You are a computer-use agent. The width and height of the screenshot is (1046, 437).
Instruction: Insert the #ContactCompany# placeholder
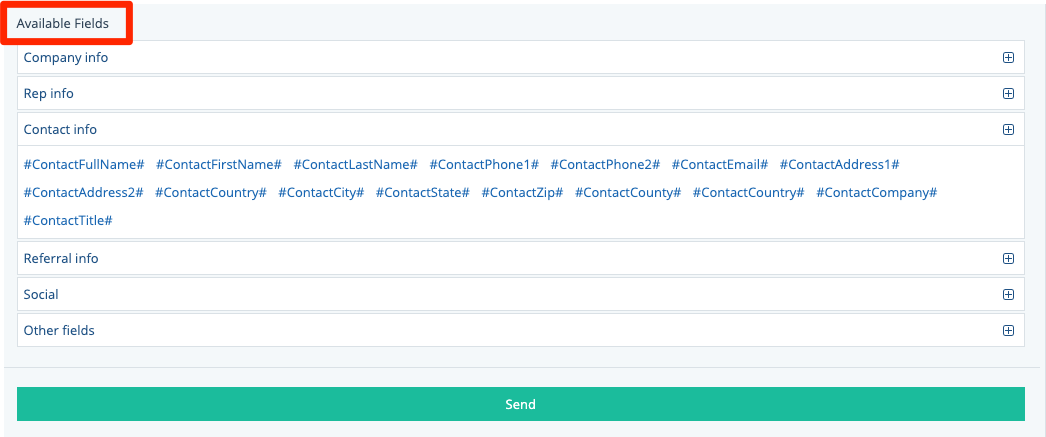(x=876, y=192)
